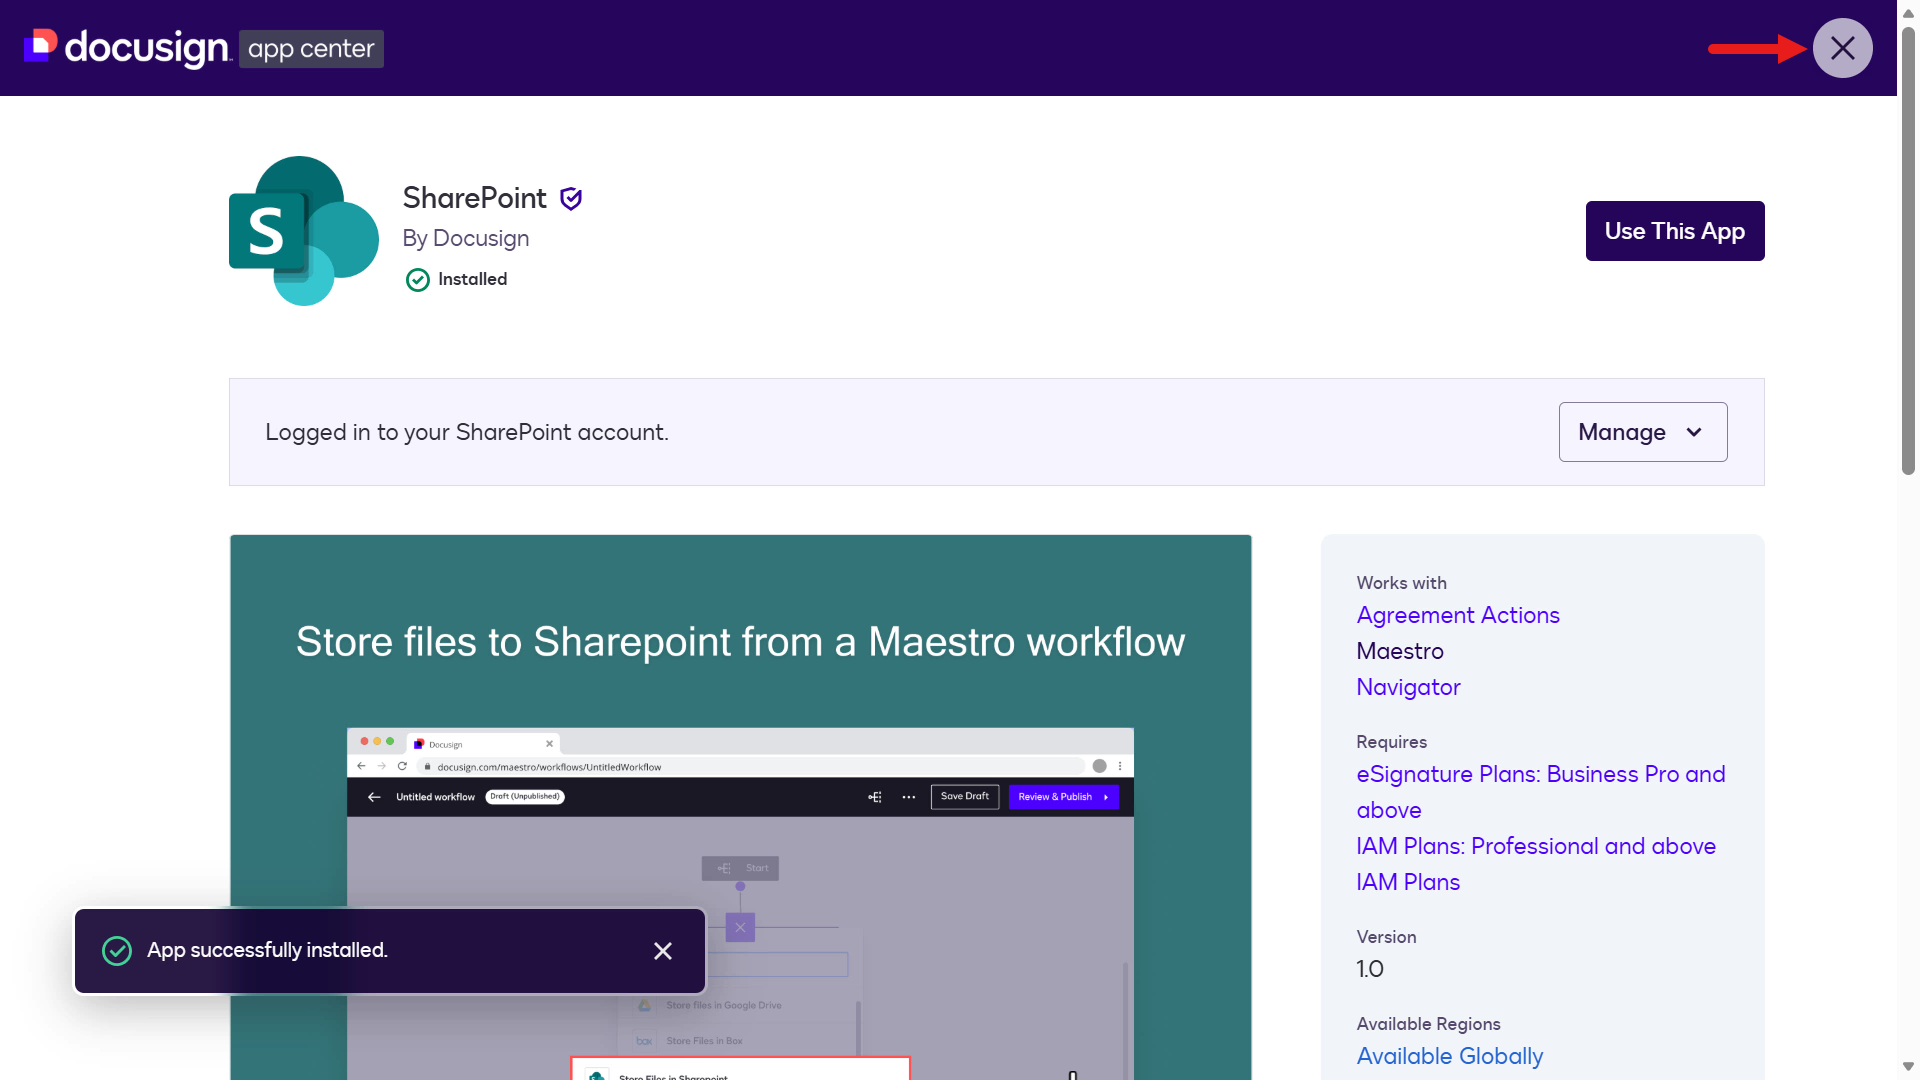Viewport: 1920px width, 1080px height.
Task: Open eSignature Plans: Business Pro and above
Action: 1541,792
